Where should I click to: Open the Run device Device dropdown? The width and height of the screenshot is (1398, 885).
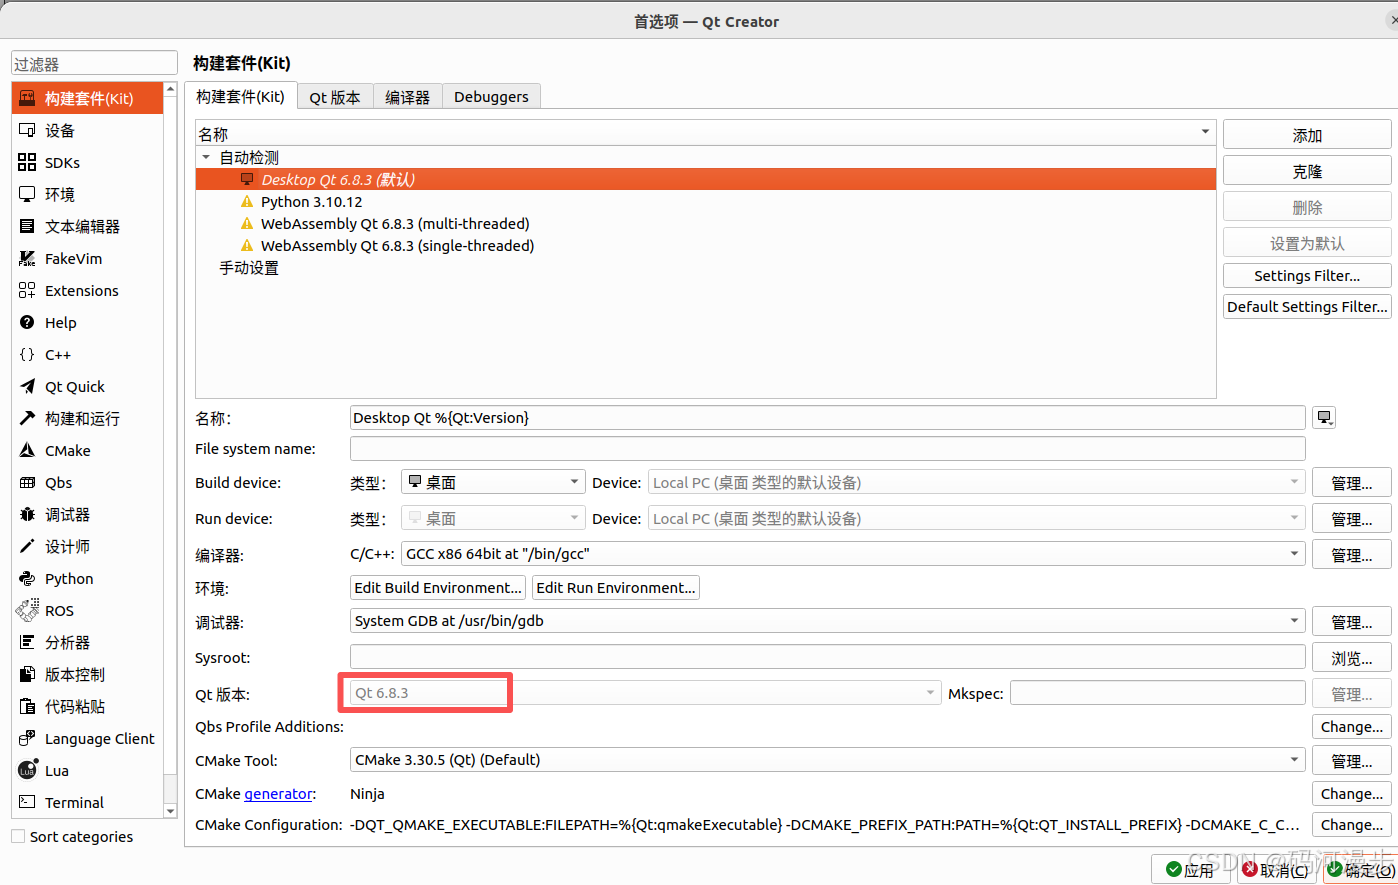coord(977,518)
